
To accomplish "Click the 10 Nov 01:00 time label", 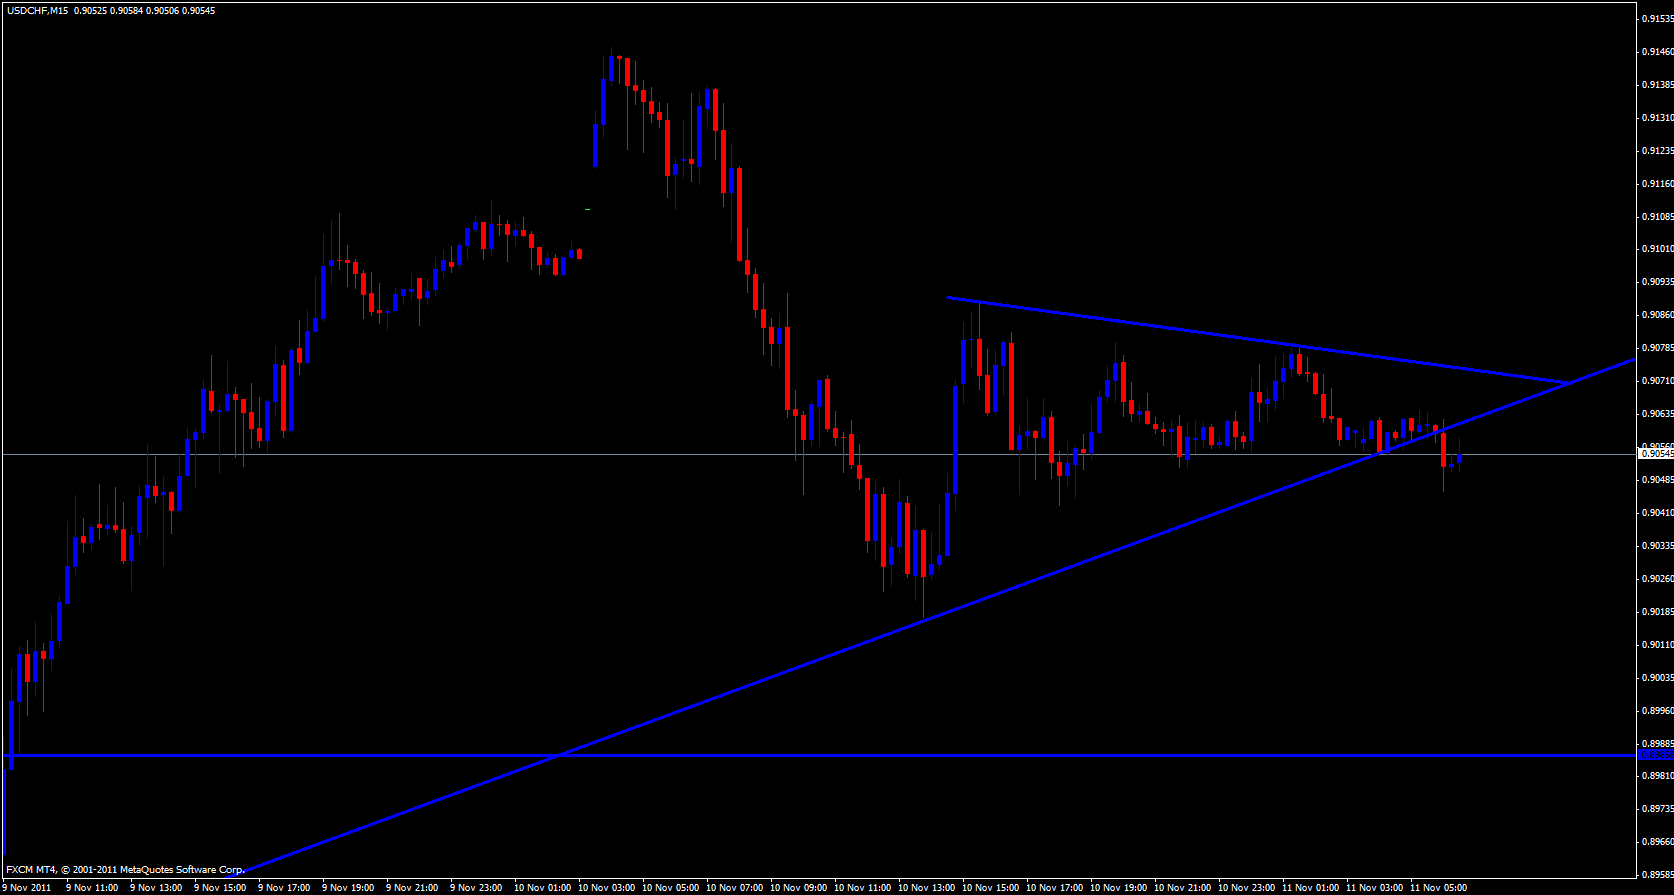I will click(x=542, y=887).
